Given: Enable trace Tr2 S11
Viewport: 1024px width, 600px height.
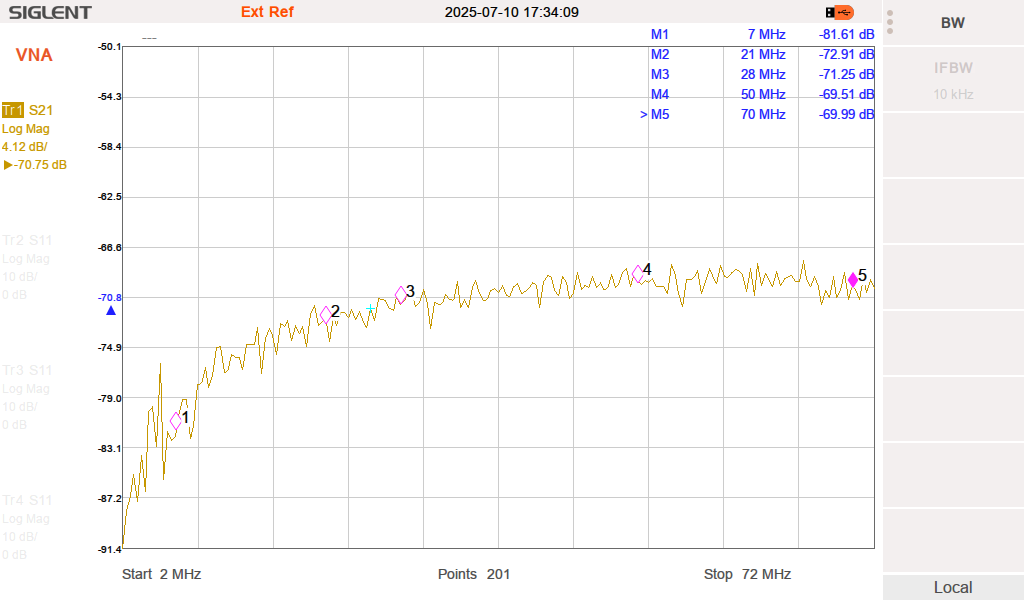Looking at the screenshot, I should (27, 240).
